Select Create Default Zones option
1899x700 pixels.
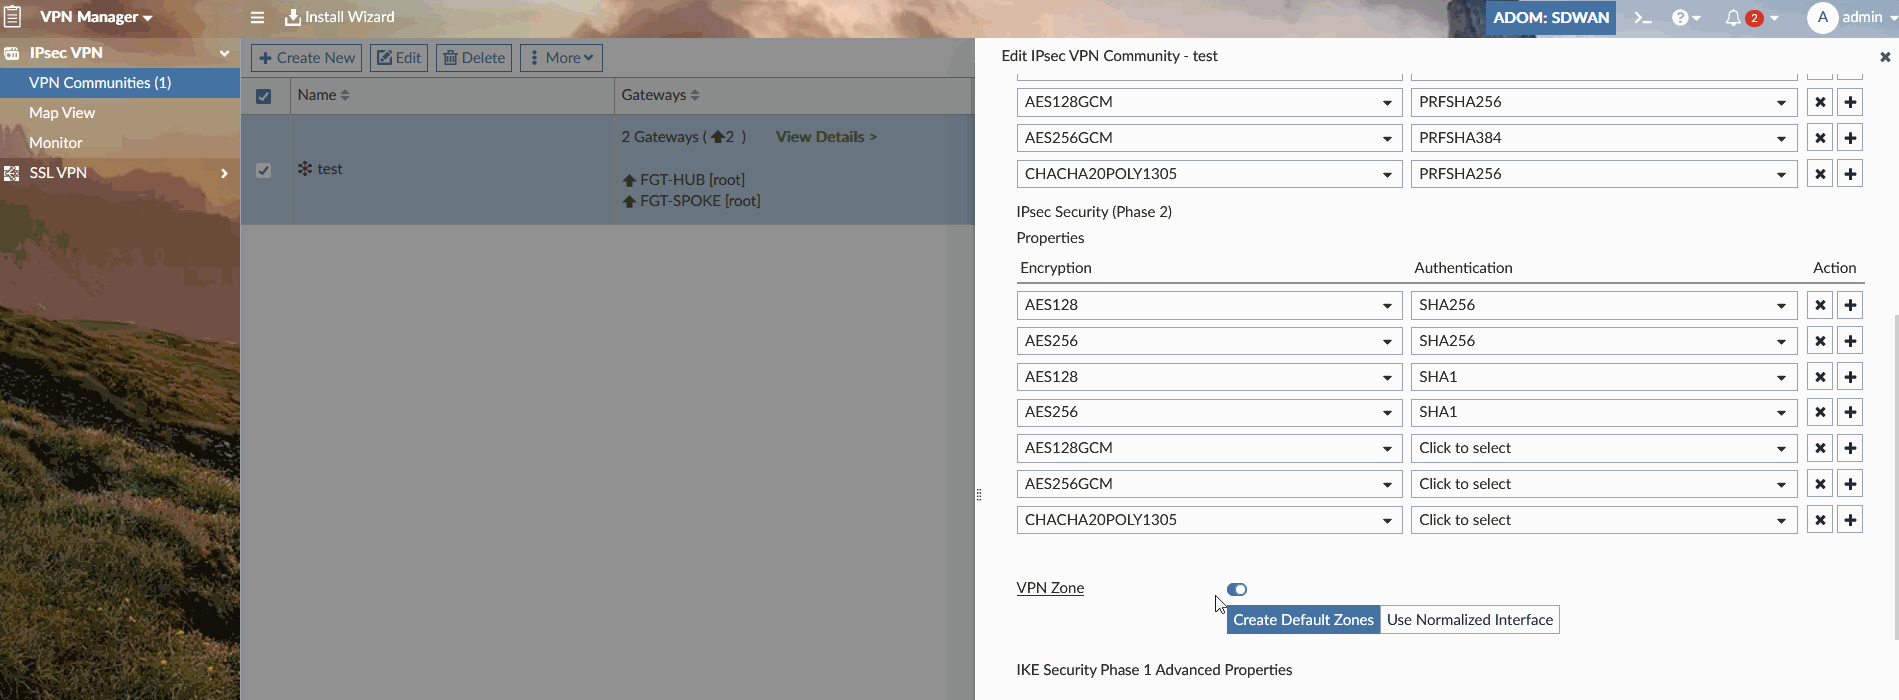point(1303,620)
